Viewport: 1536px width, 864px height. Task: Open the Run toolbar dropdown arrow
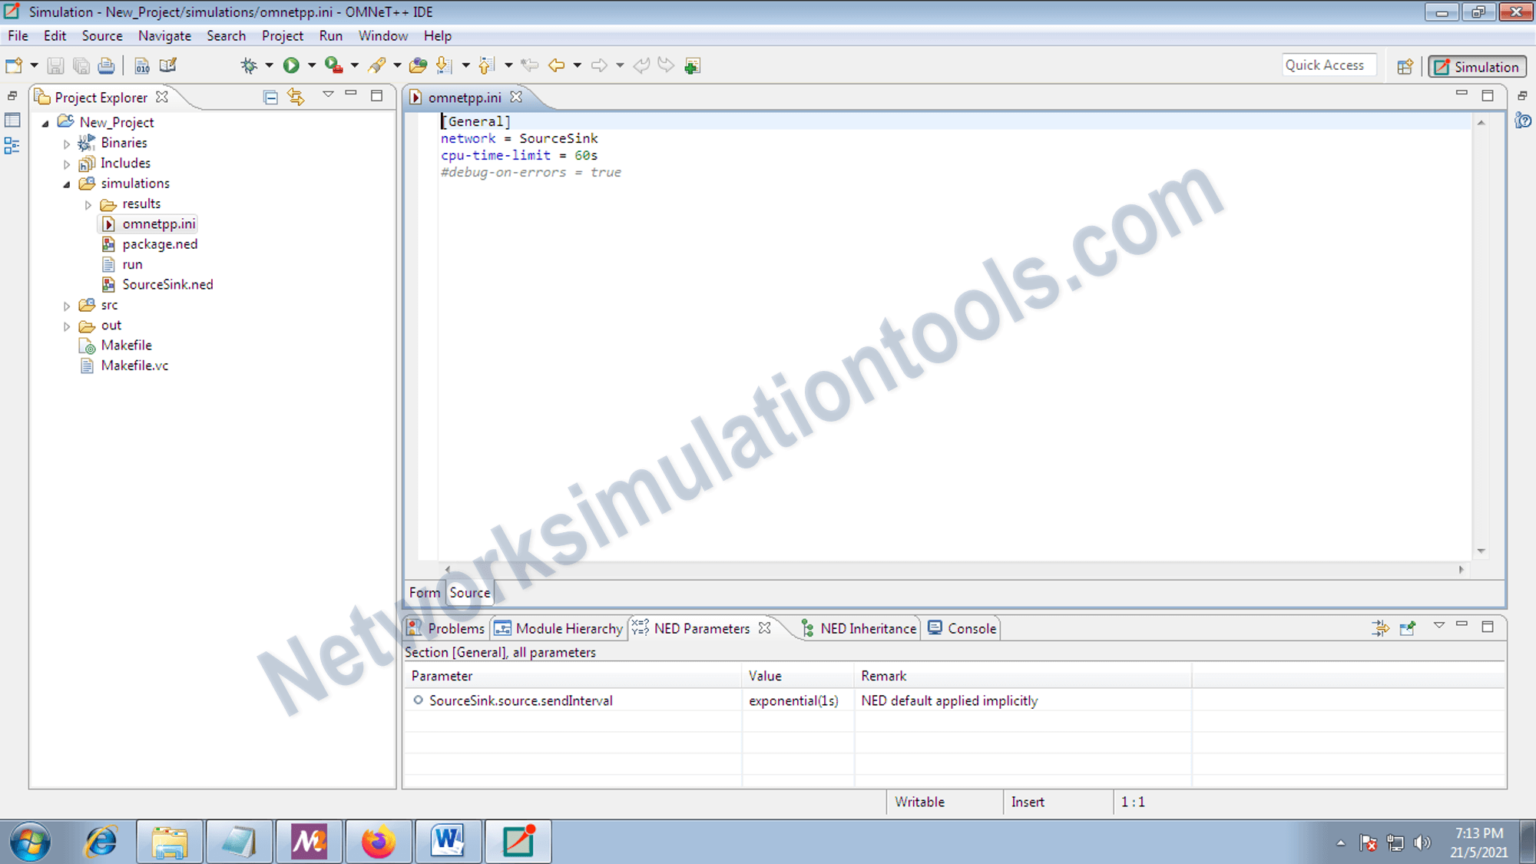pos(311,64)
